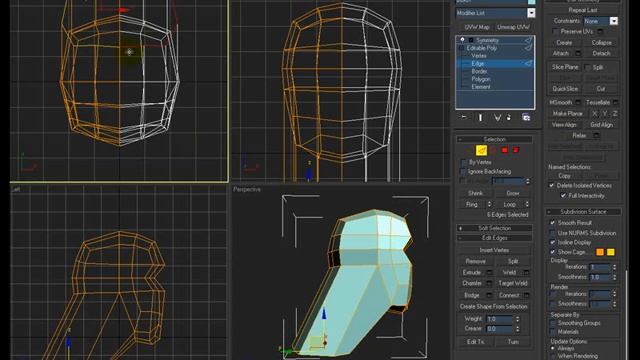Click first cage color swatch (orange)
640x360 pixels.
coord(600,252)
